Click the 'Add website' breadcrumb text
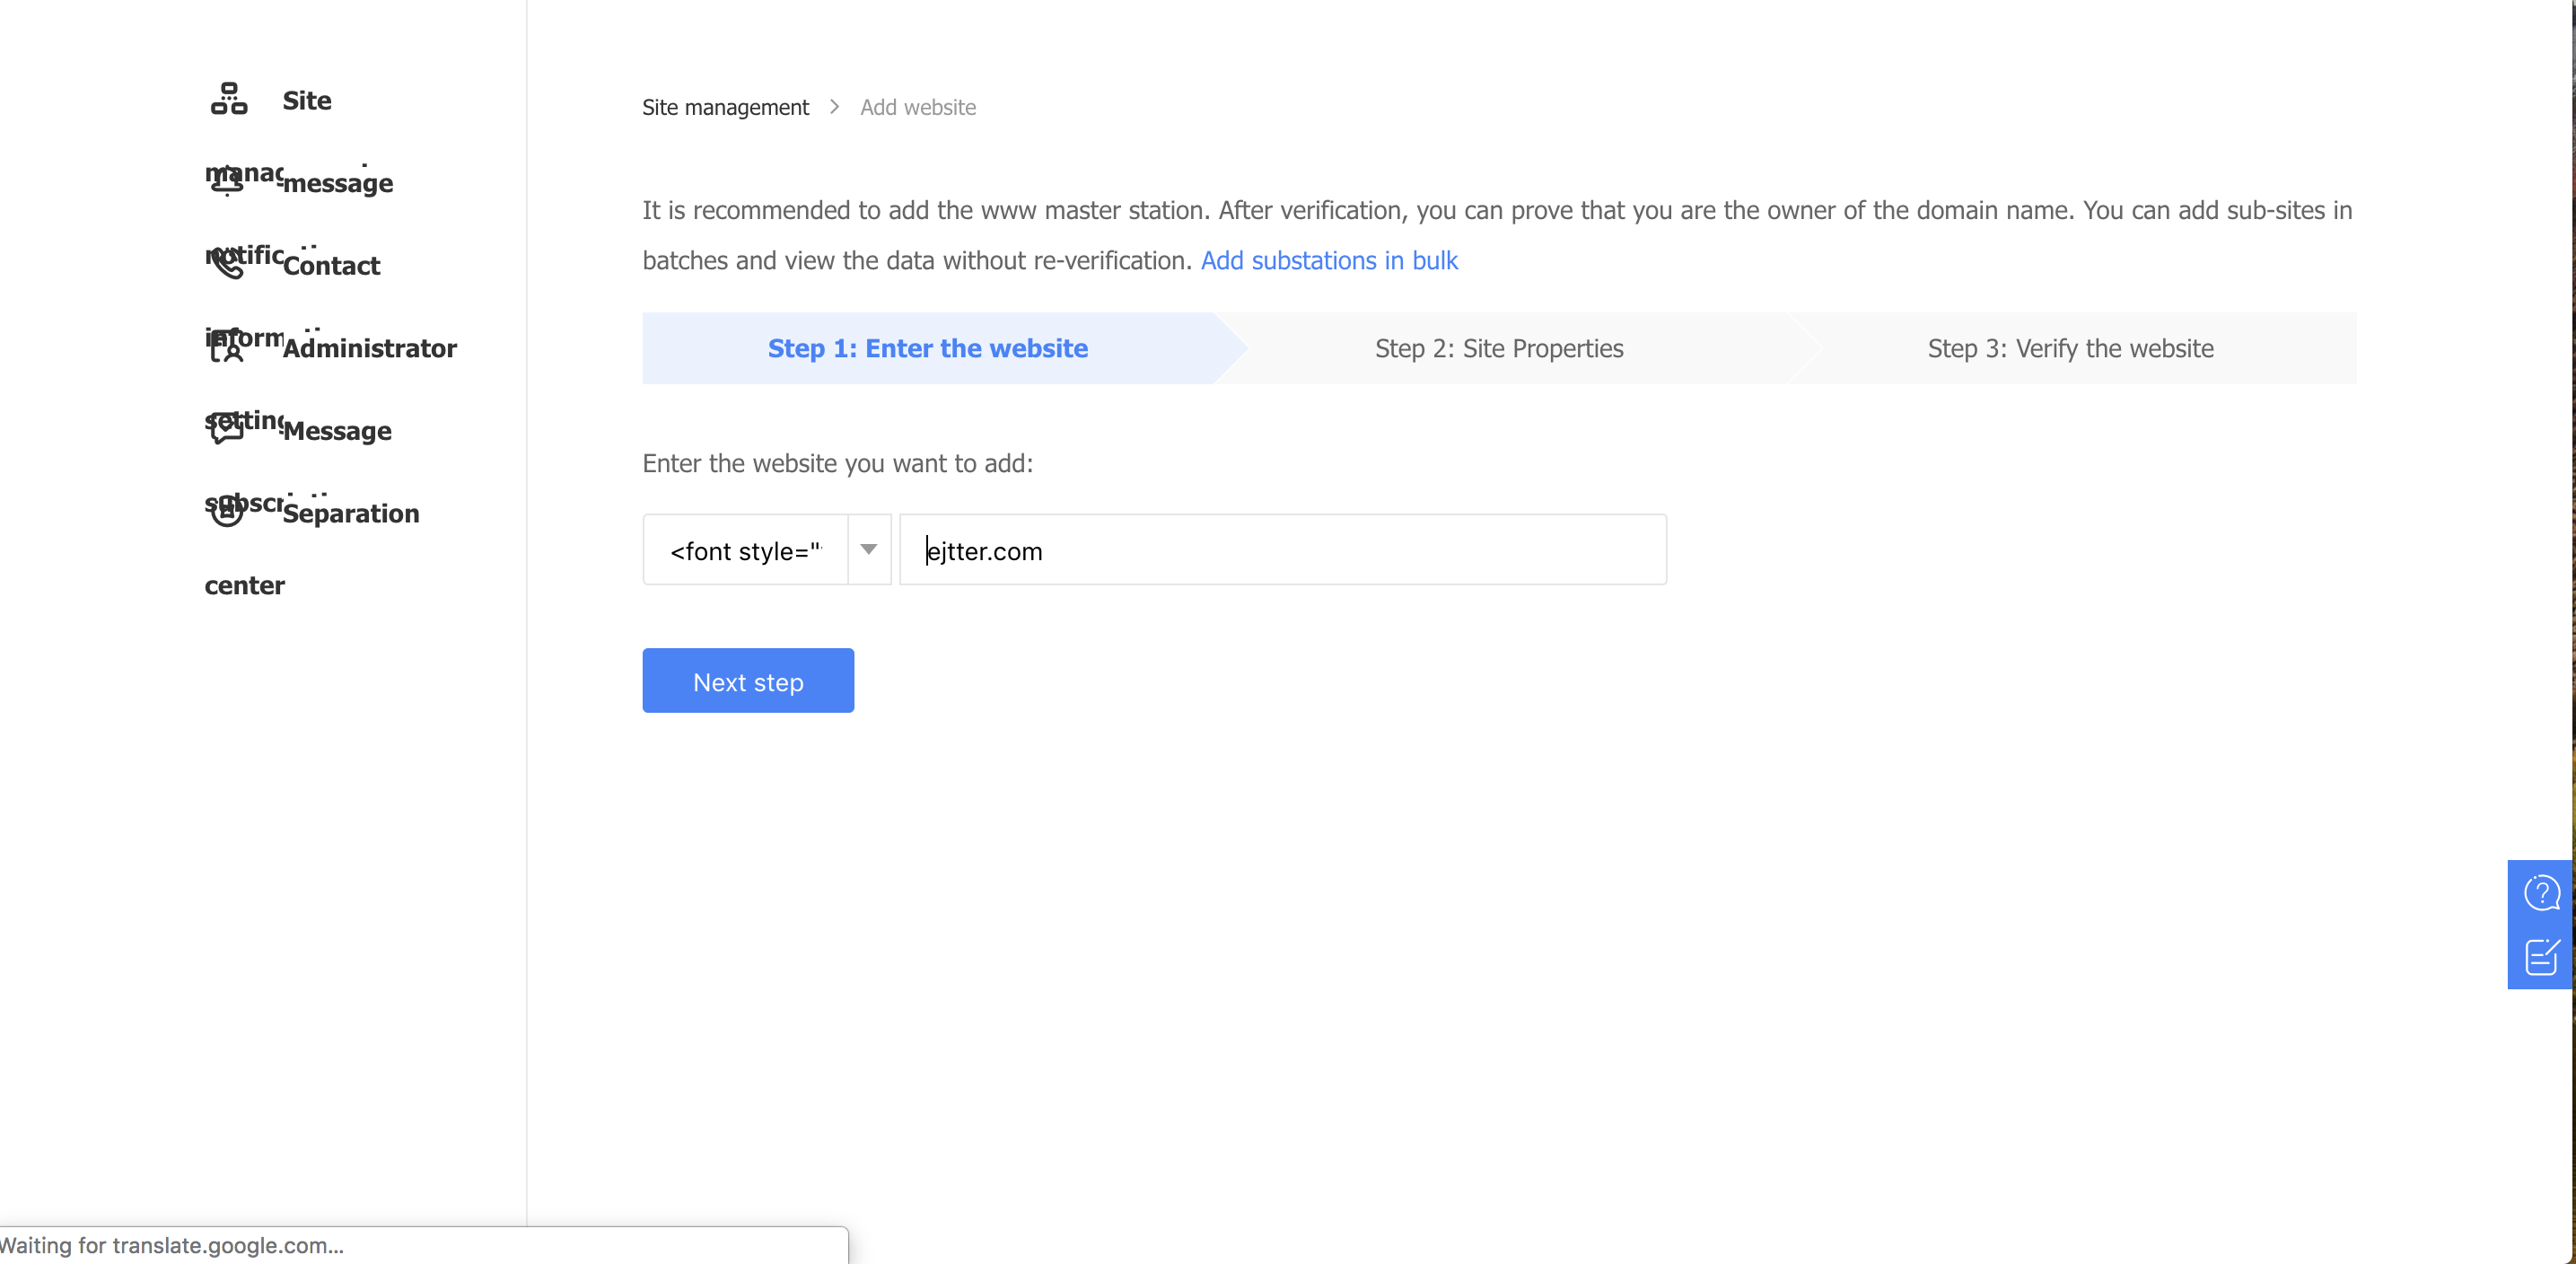This screenshot has width=2576, height=1264. click(x=917, y=107)
